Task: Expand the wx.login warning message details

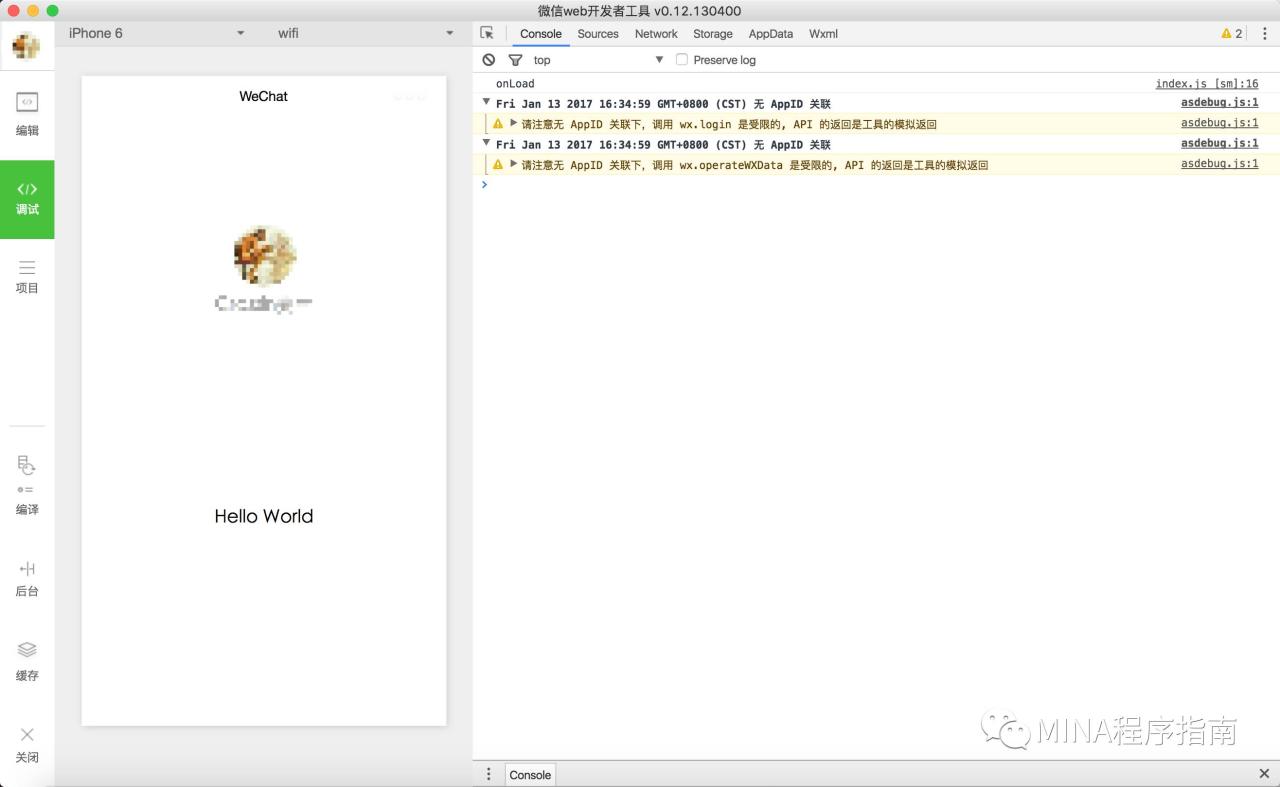Action: [514, 123]
